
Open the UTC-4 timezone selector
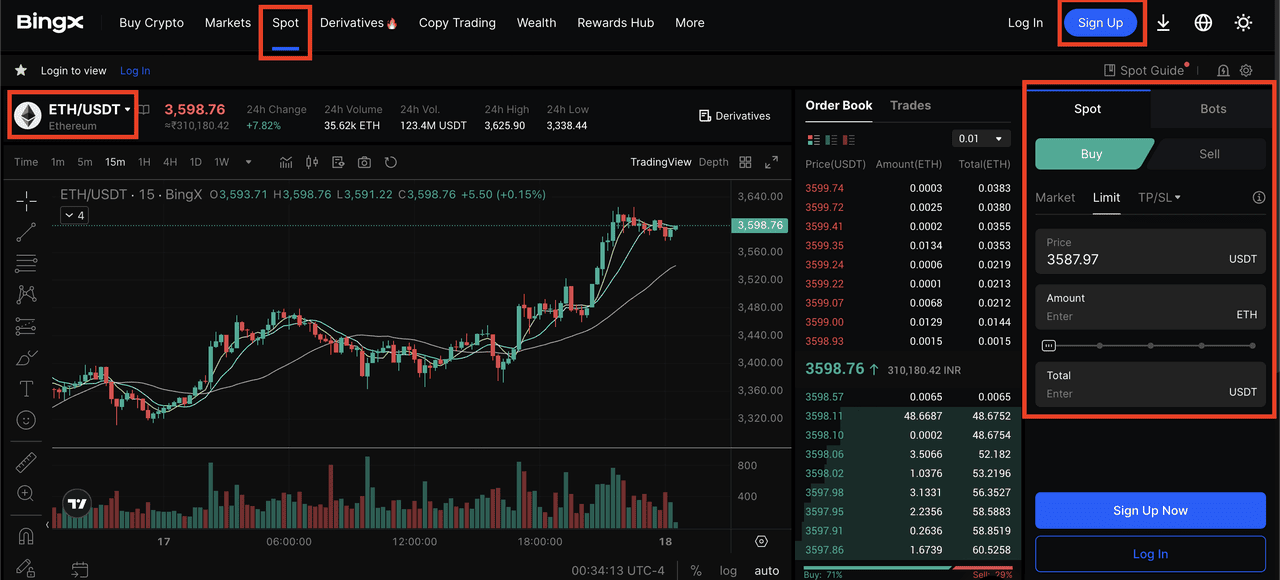point(619,571)
